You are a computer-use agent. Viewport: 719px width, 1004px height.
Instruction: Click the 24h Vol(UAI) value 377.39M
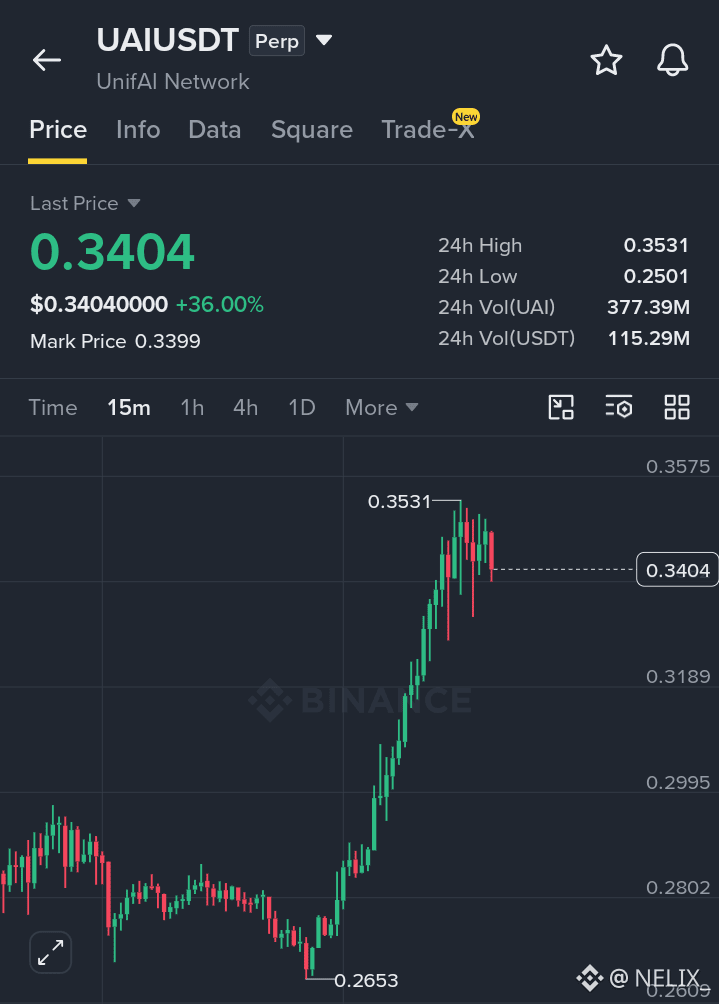pyautogui.click(x=649, y=307)
